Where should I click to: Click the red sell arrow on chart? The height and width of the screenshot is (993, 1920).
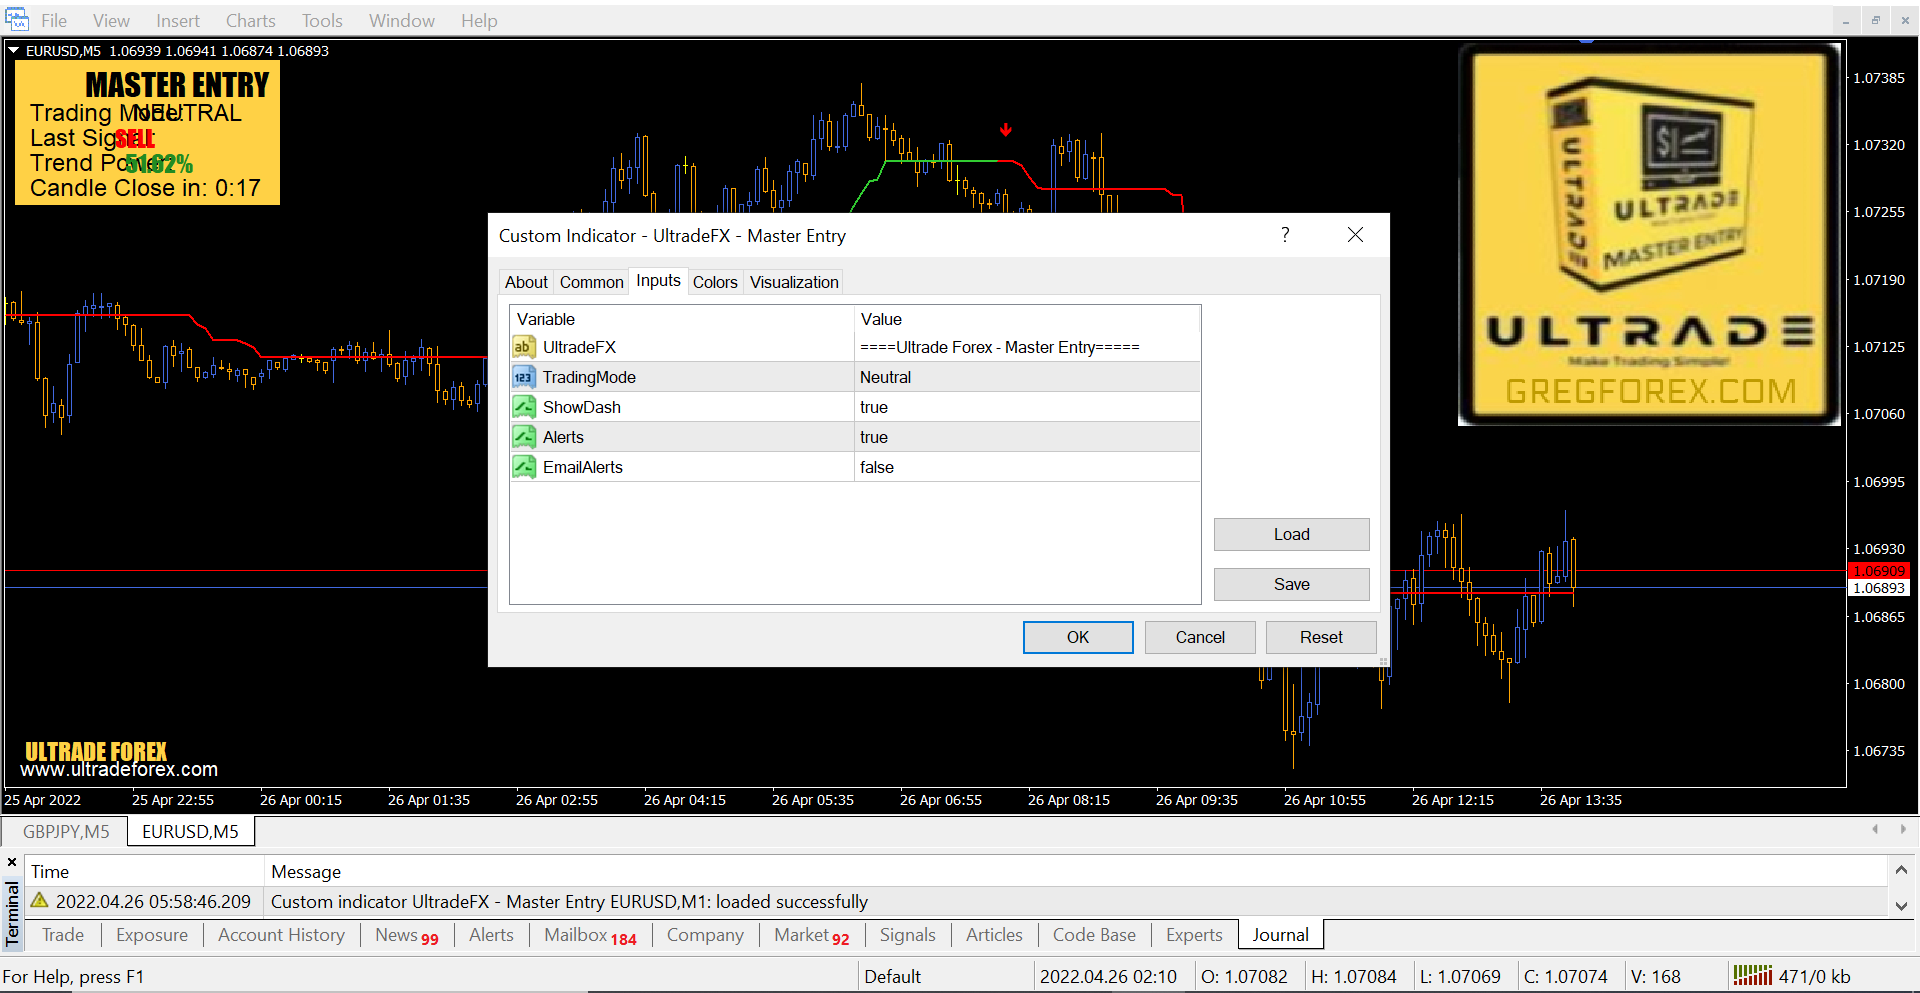(x=1006, y=130)
